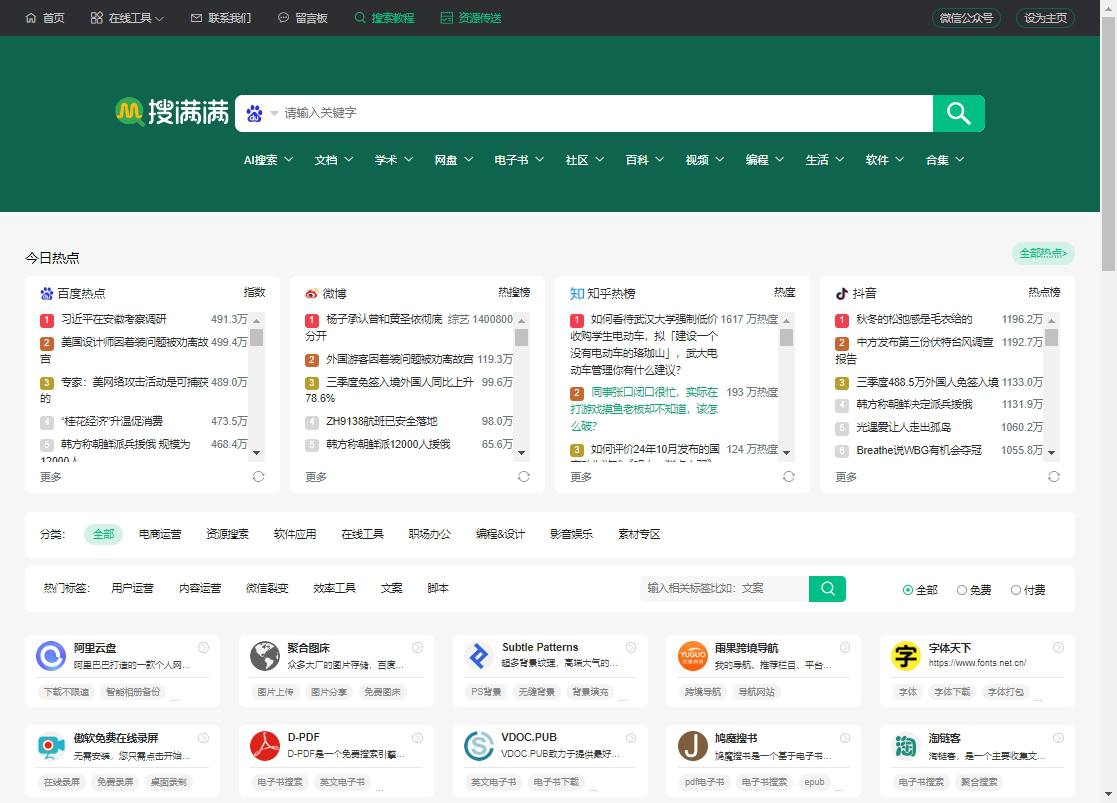
Task: Click the 搜满满 logo
Action: [x=172, y=112]
